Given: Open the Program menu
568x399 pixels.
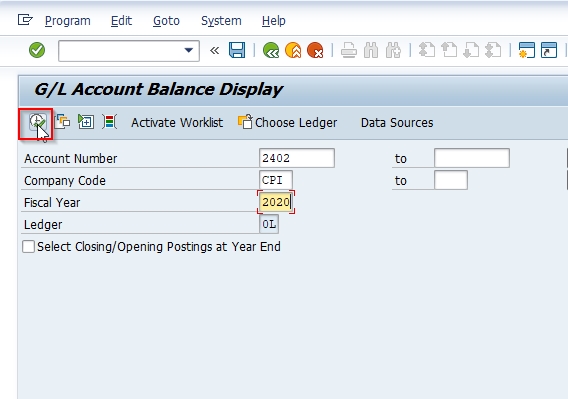Looking at the screenshot, I should (68, 21).
